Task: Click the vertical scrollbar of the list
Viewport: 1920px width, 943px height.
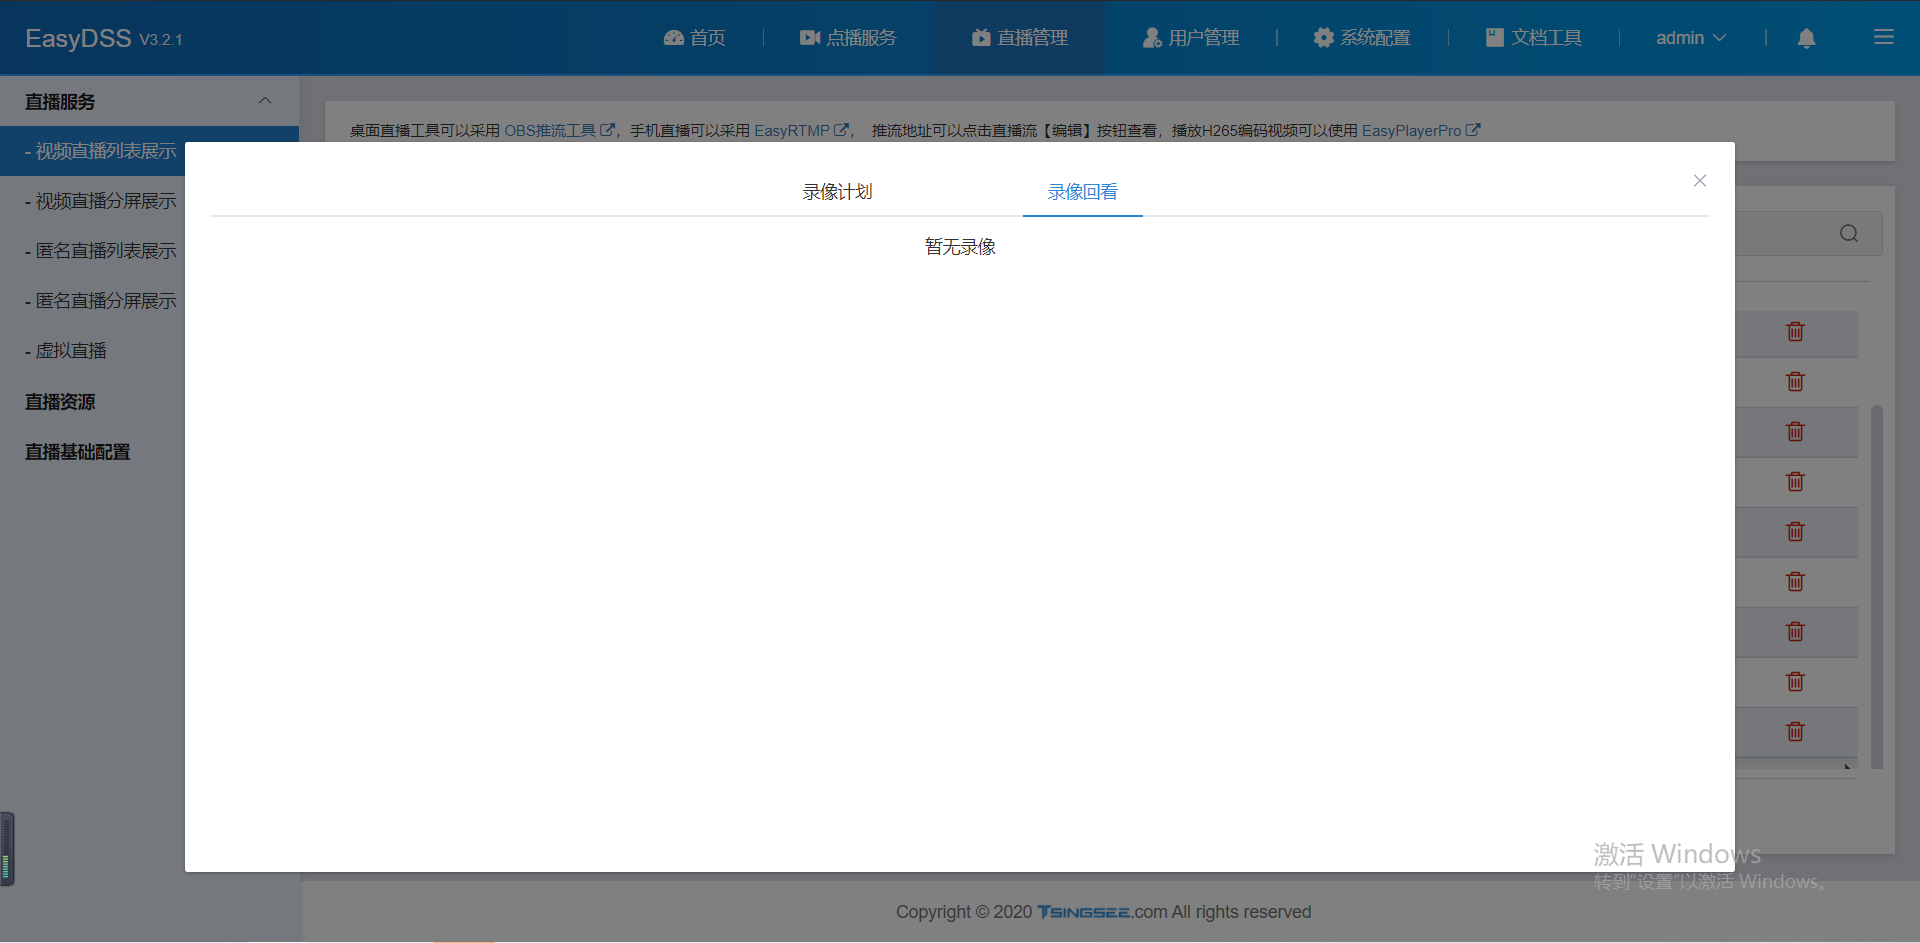Action: 1877,586
